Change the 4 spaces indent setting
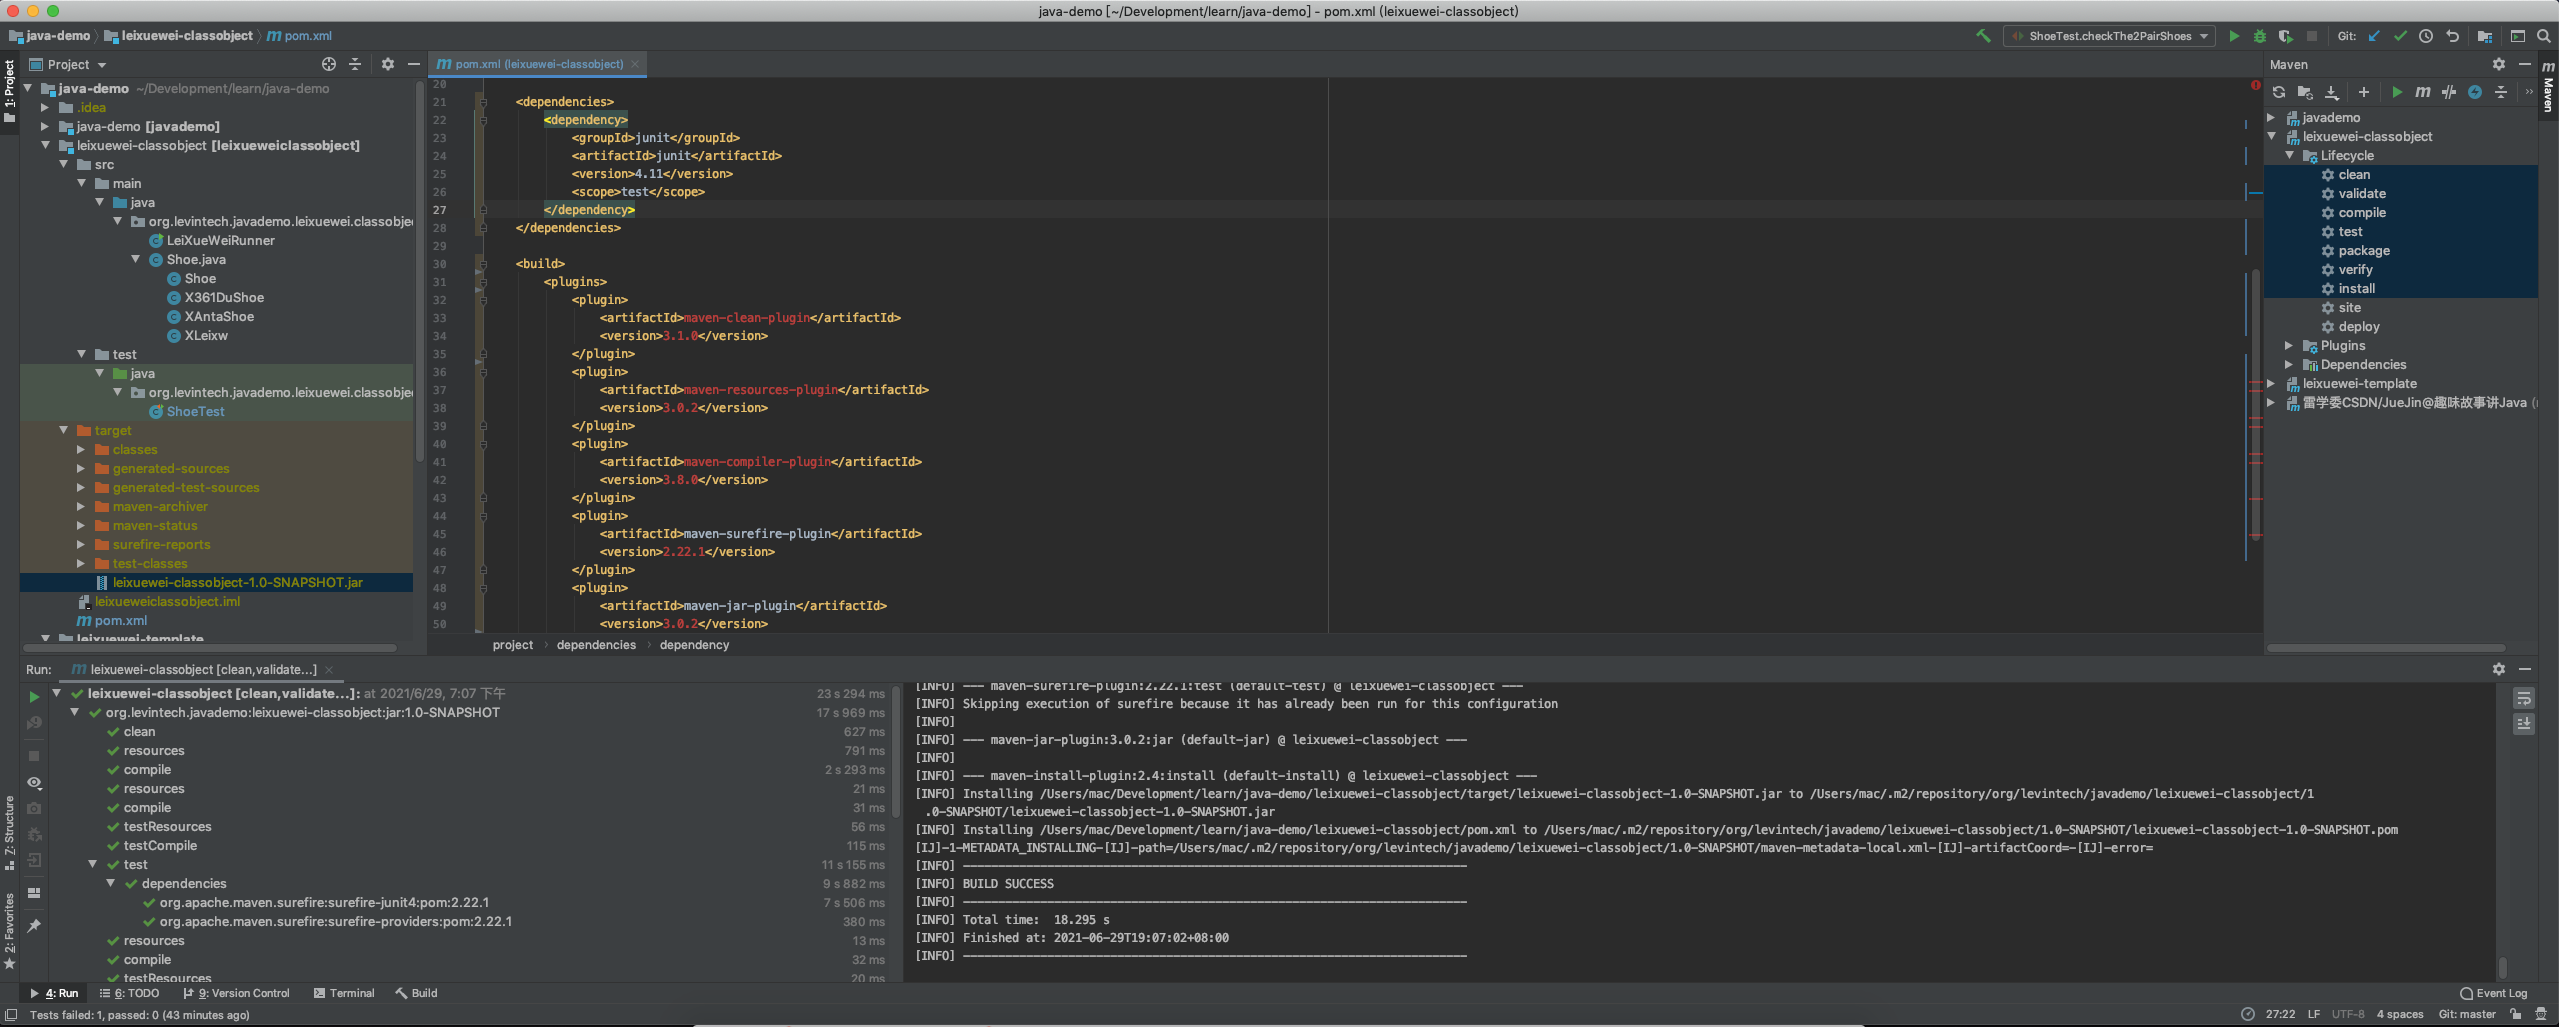 click(2400, 1014)
